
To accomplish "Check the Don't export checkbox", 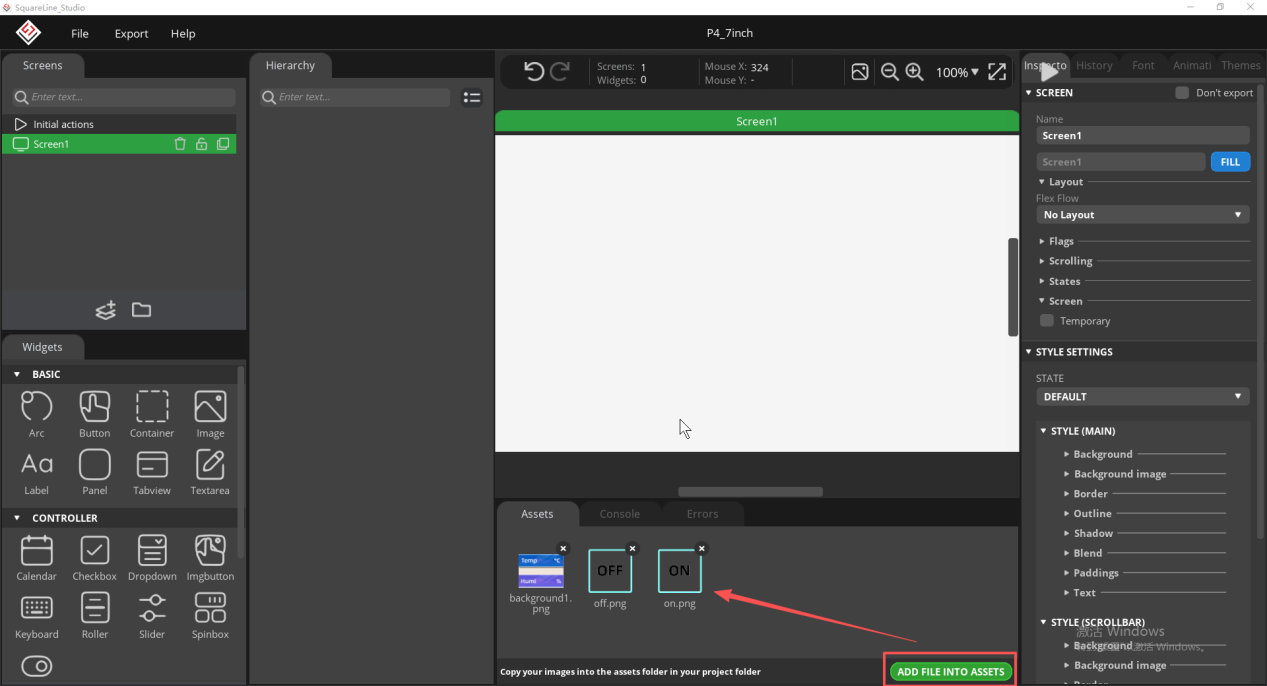I will tap(1182, 93).
